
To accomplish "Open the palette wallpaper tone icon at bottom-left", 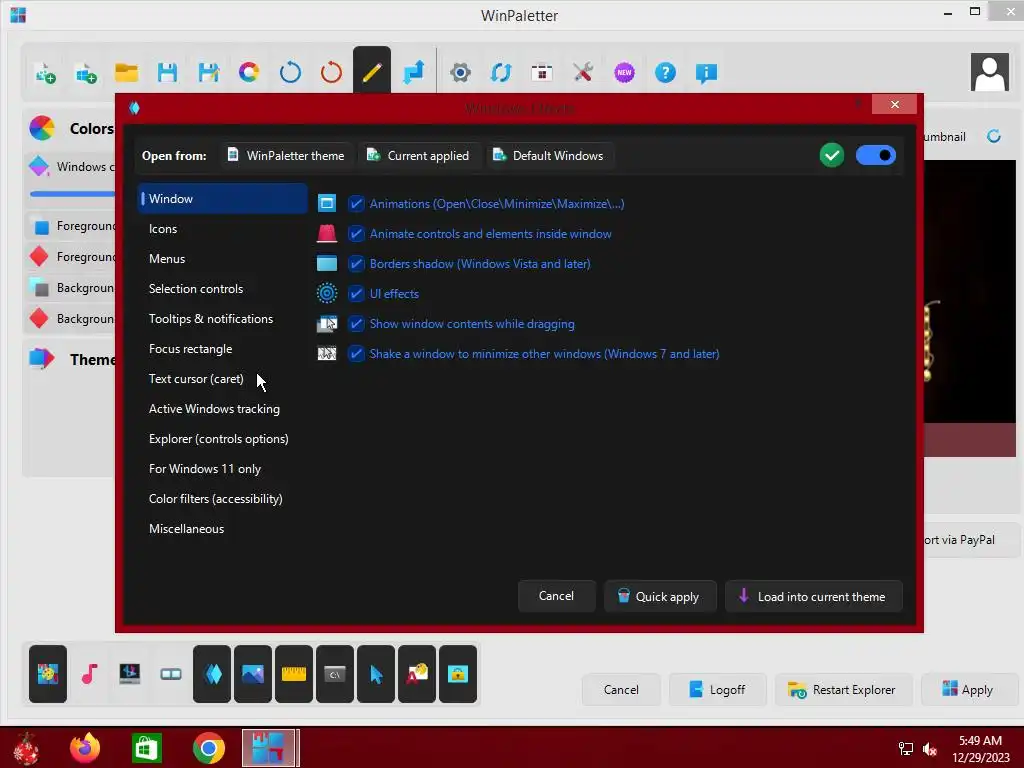I will (48, 673).
